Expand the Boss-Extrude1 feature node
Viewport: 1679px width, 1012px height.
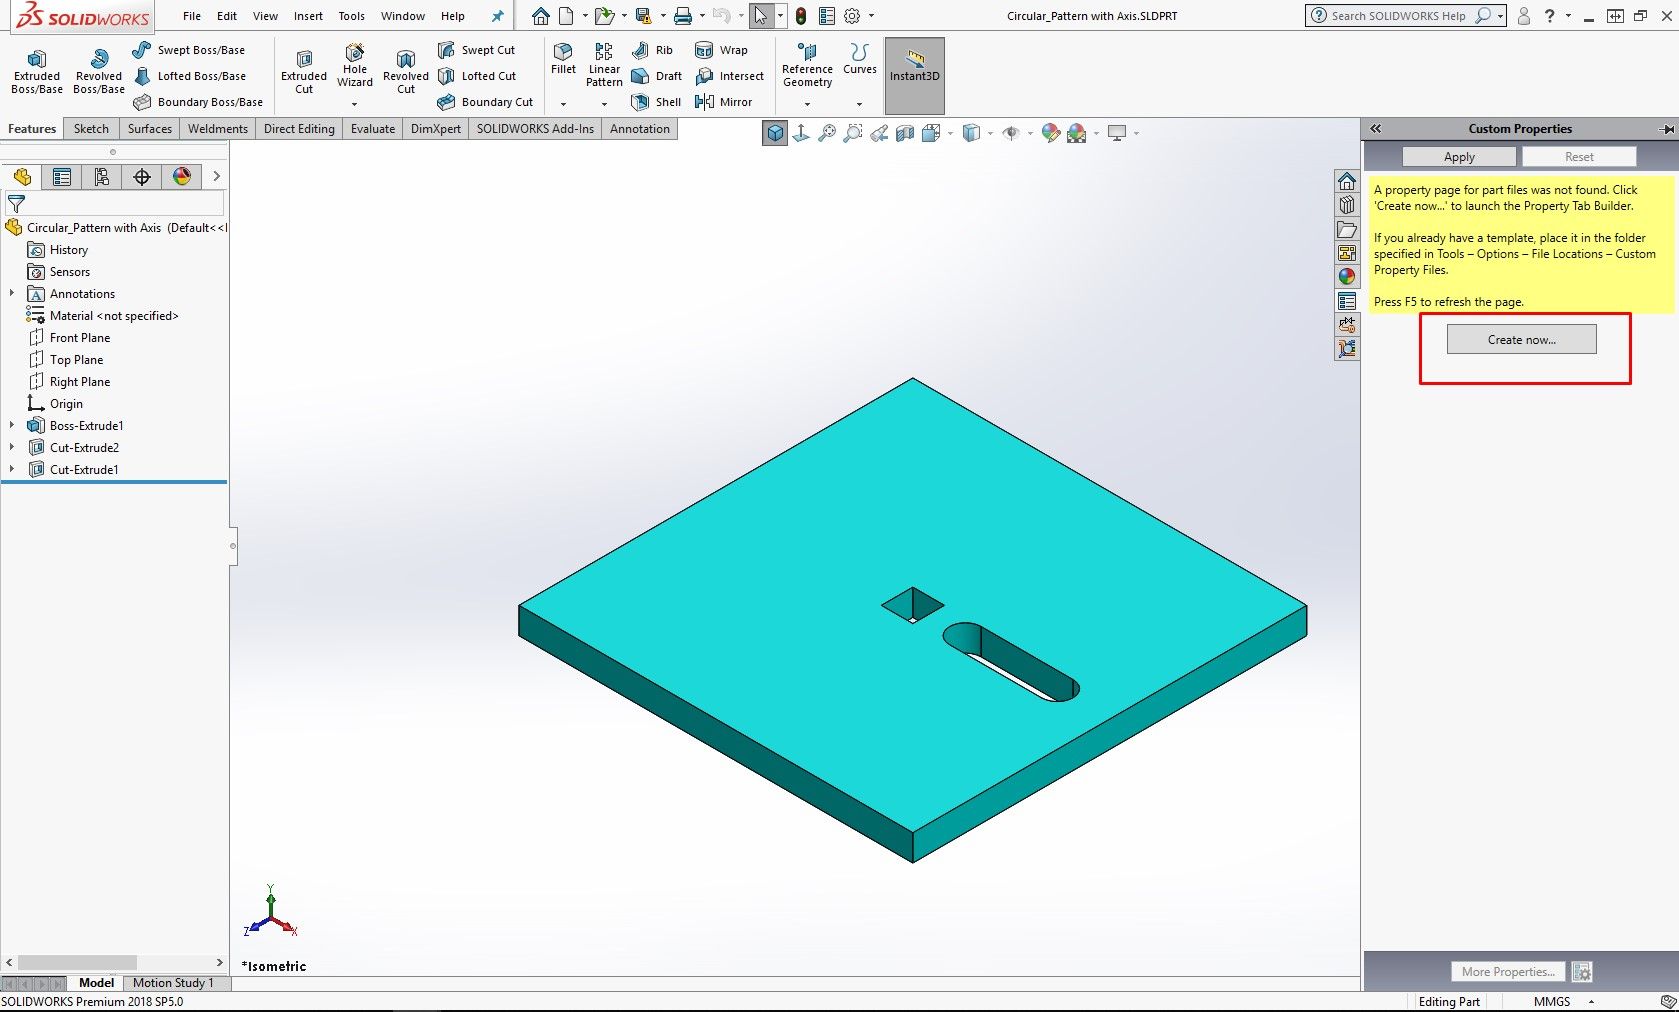pos(12,426)
